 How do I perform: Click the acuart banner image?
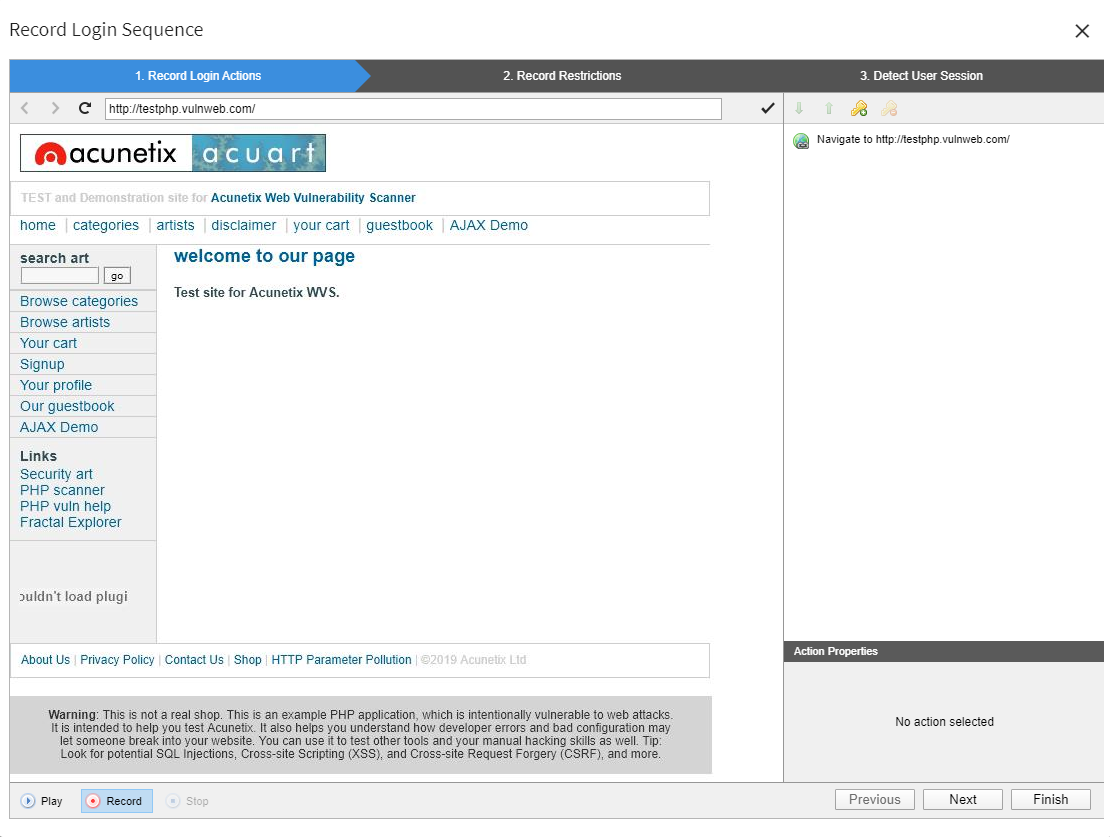click(258, 153)
